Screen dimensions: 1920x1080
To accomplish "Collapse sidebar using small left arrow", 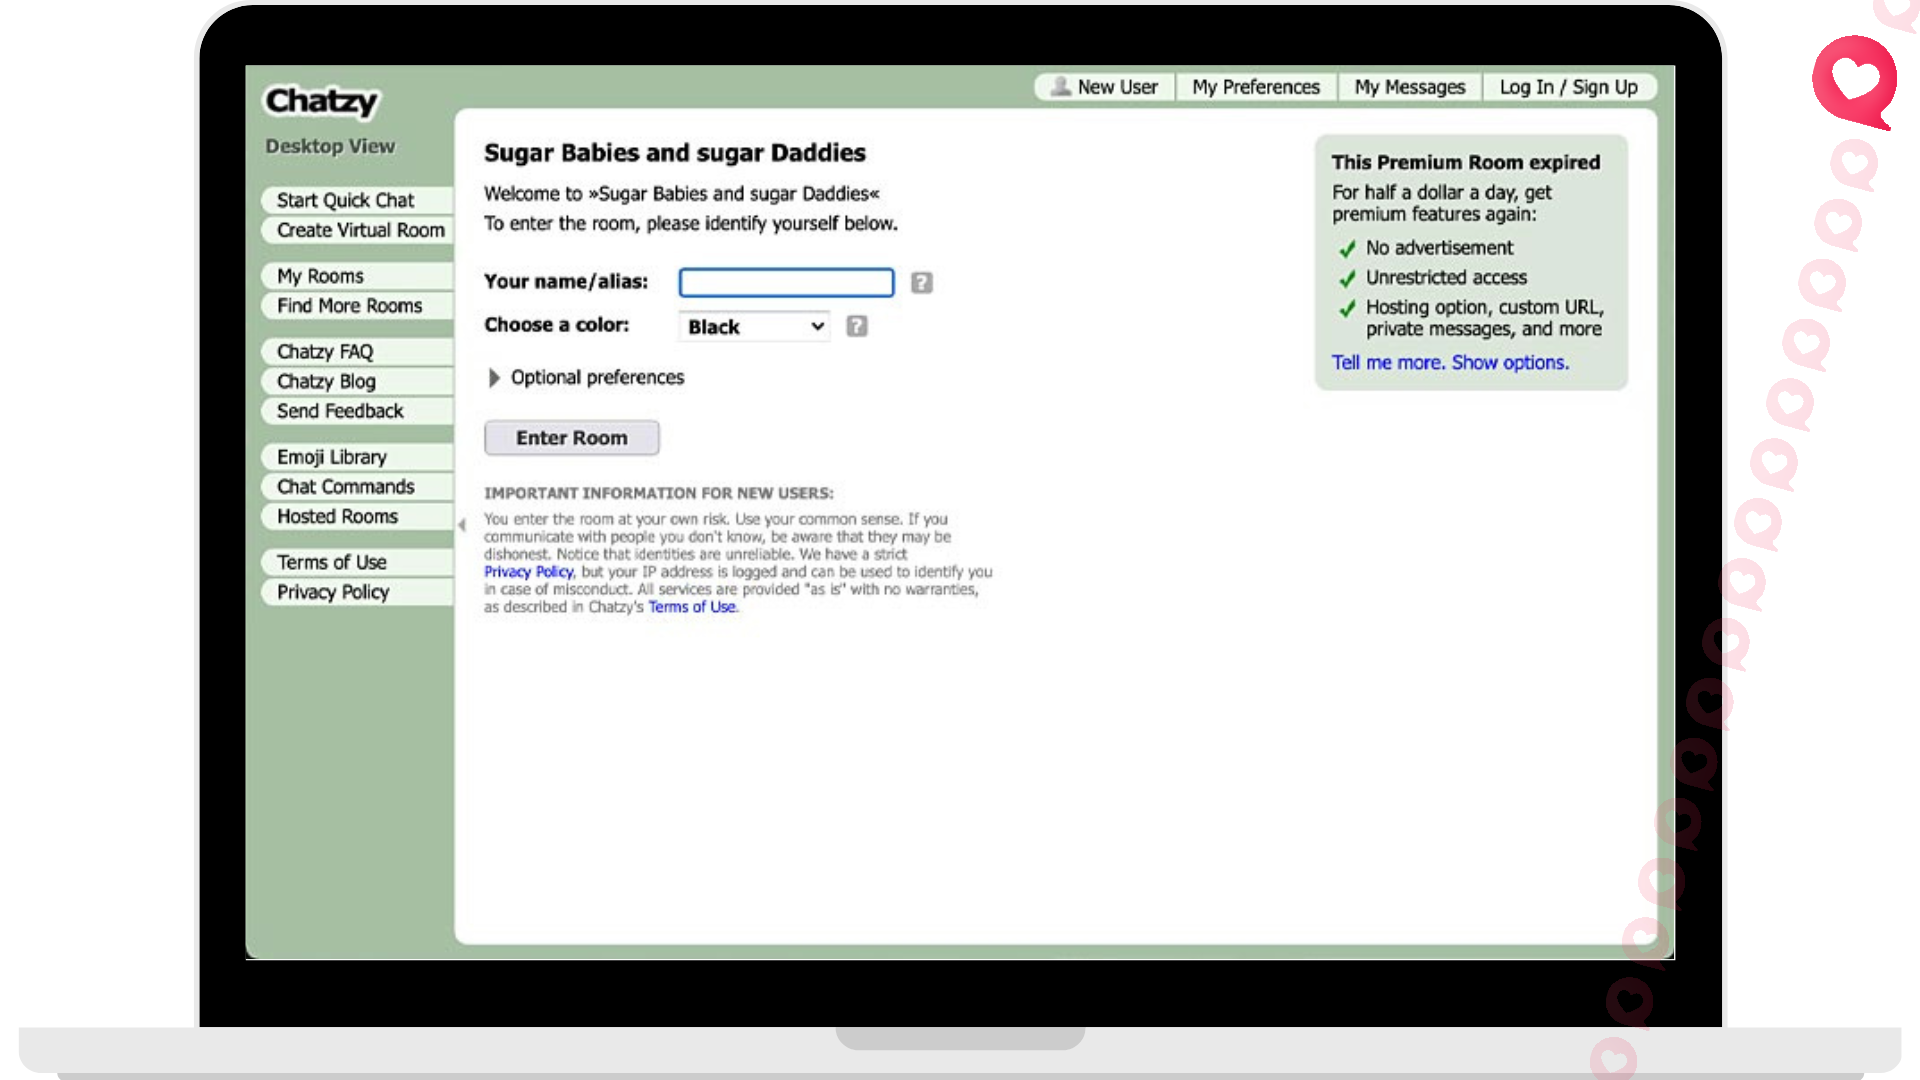I will pyautogui.click(x=462, y=524).
